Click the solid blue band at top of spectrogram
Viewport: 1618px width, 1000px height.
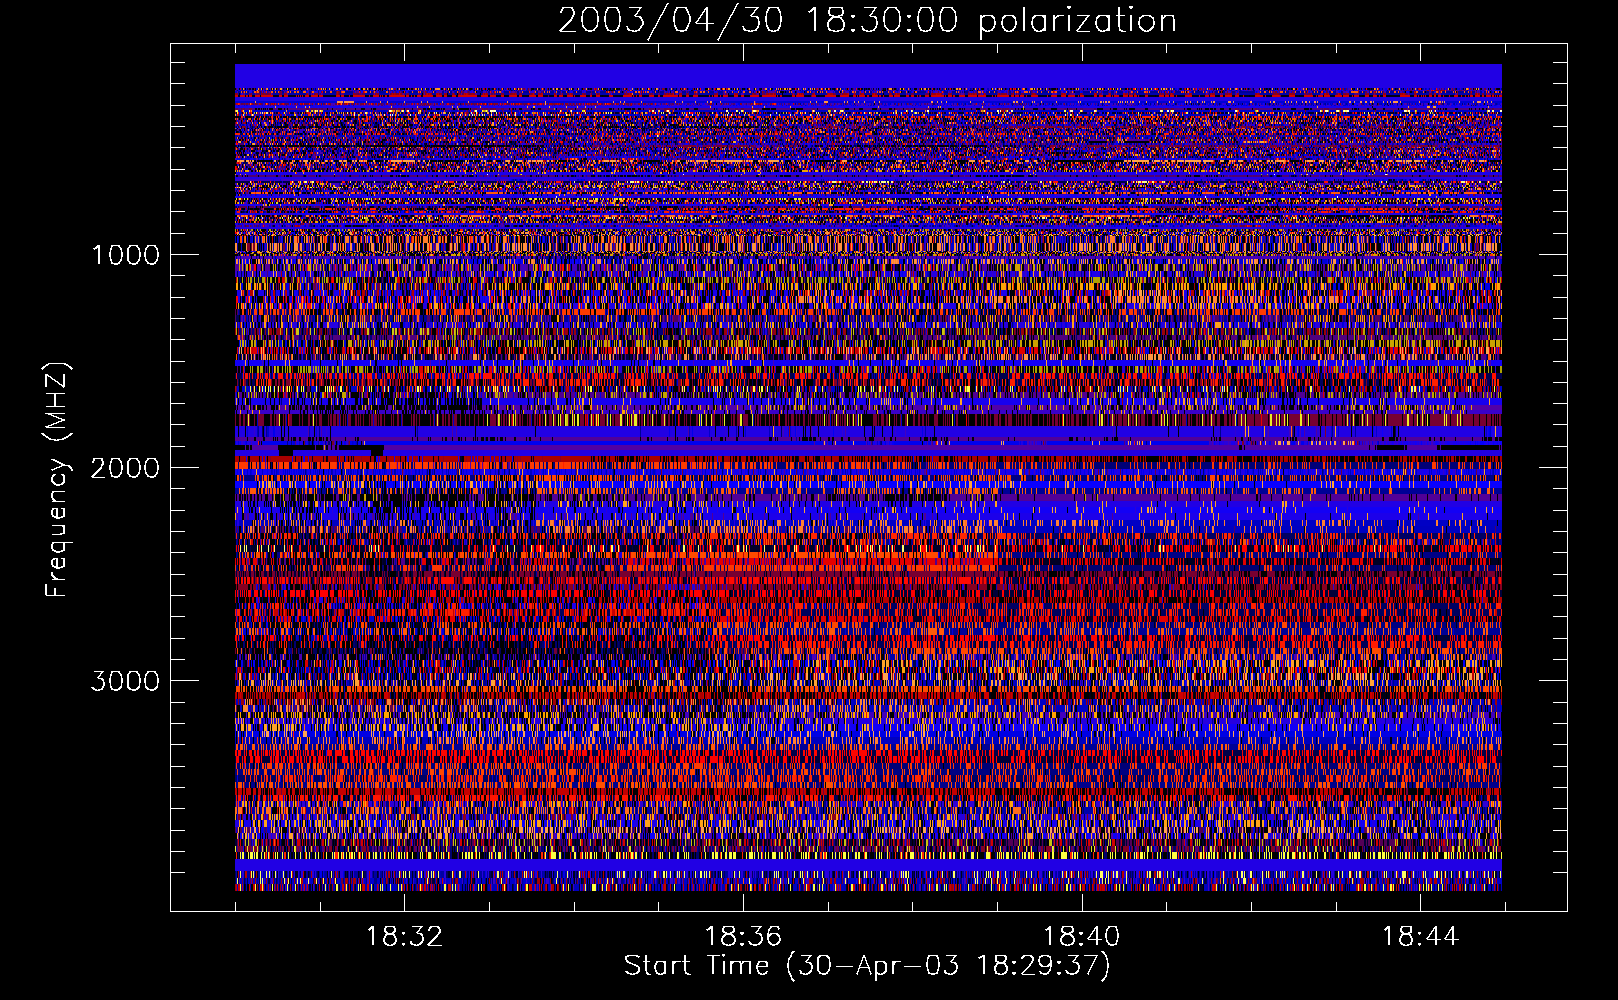pyautogui.click(x=868, y=76)
